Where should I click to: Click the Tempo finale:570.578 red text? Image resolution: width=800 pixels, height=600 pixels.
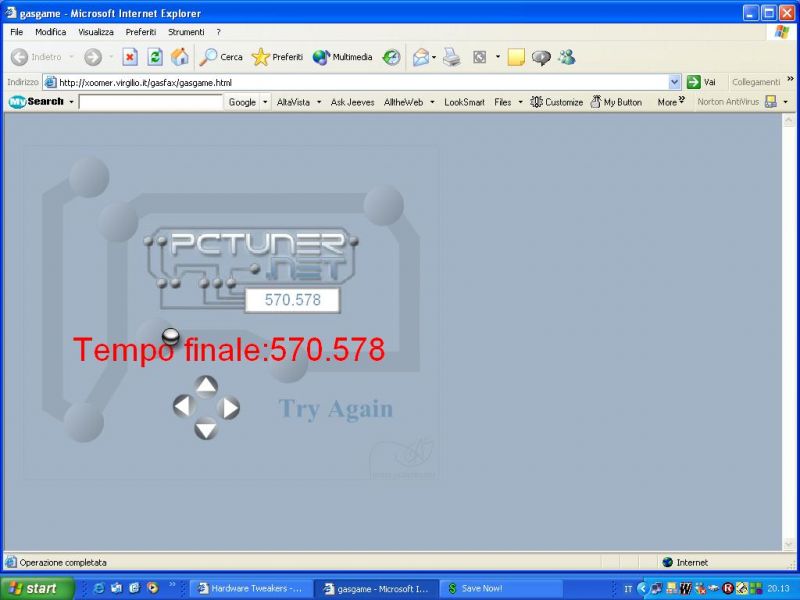pyautogui.click(x=229, y=350)
